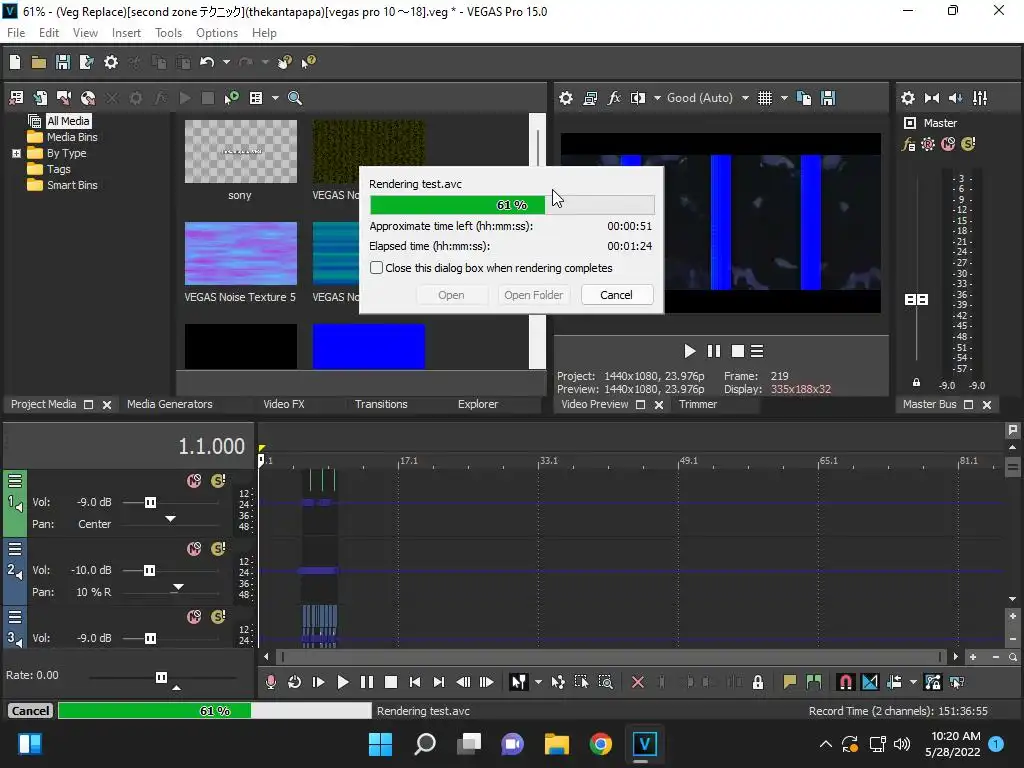Open the edit tool selector dropdown arrow

click(x=538, y=682)
